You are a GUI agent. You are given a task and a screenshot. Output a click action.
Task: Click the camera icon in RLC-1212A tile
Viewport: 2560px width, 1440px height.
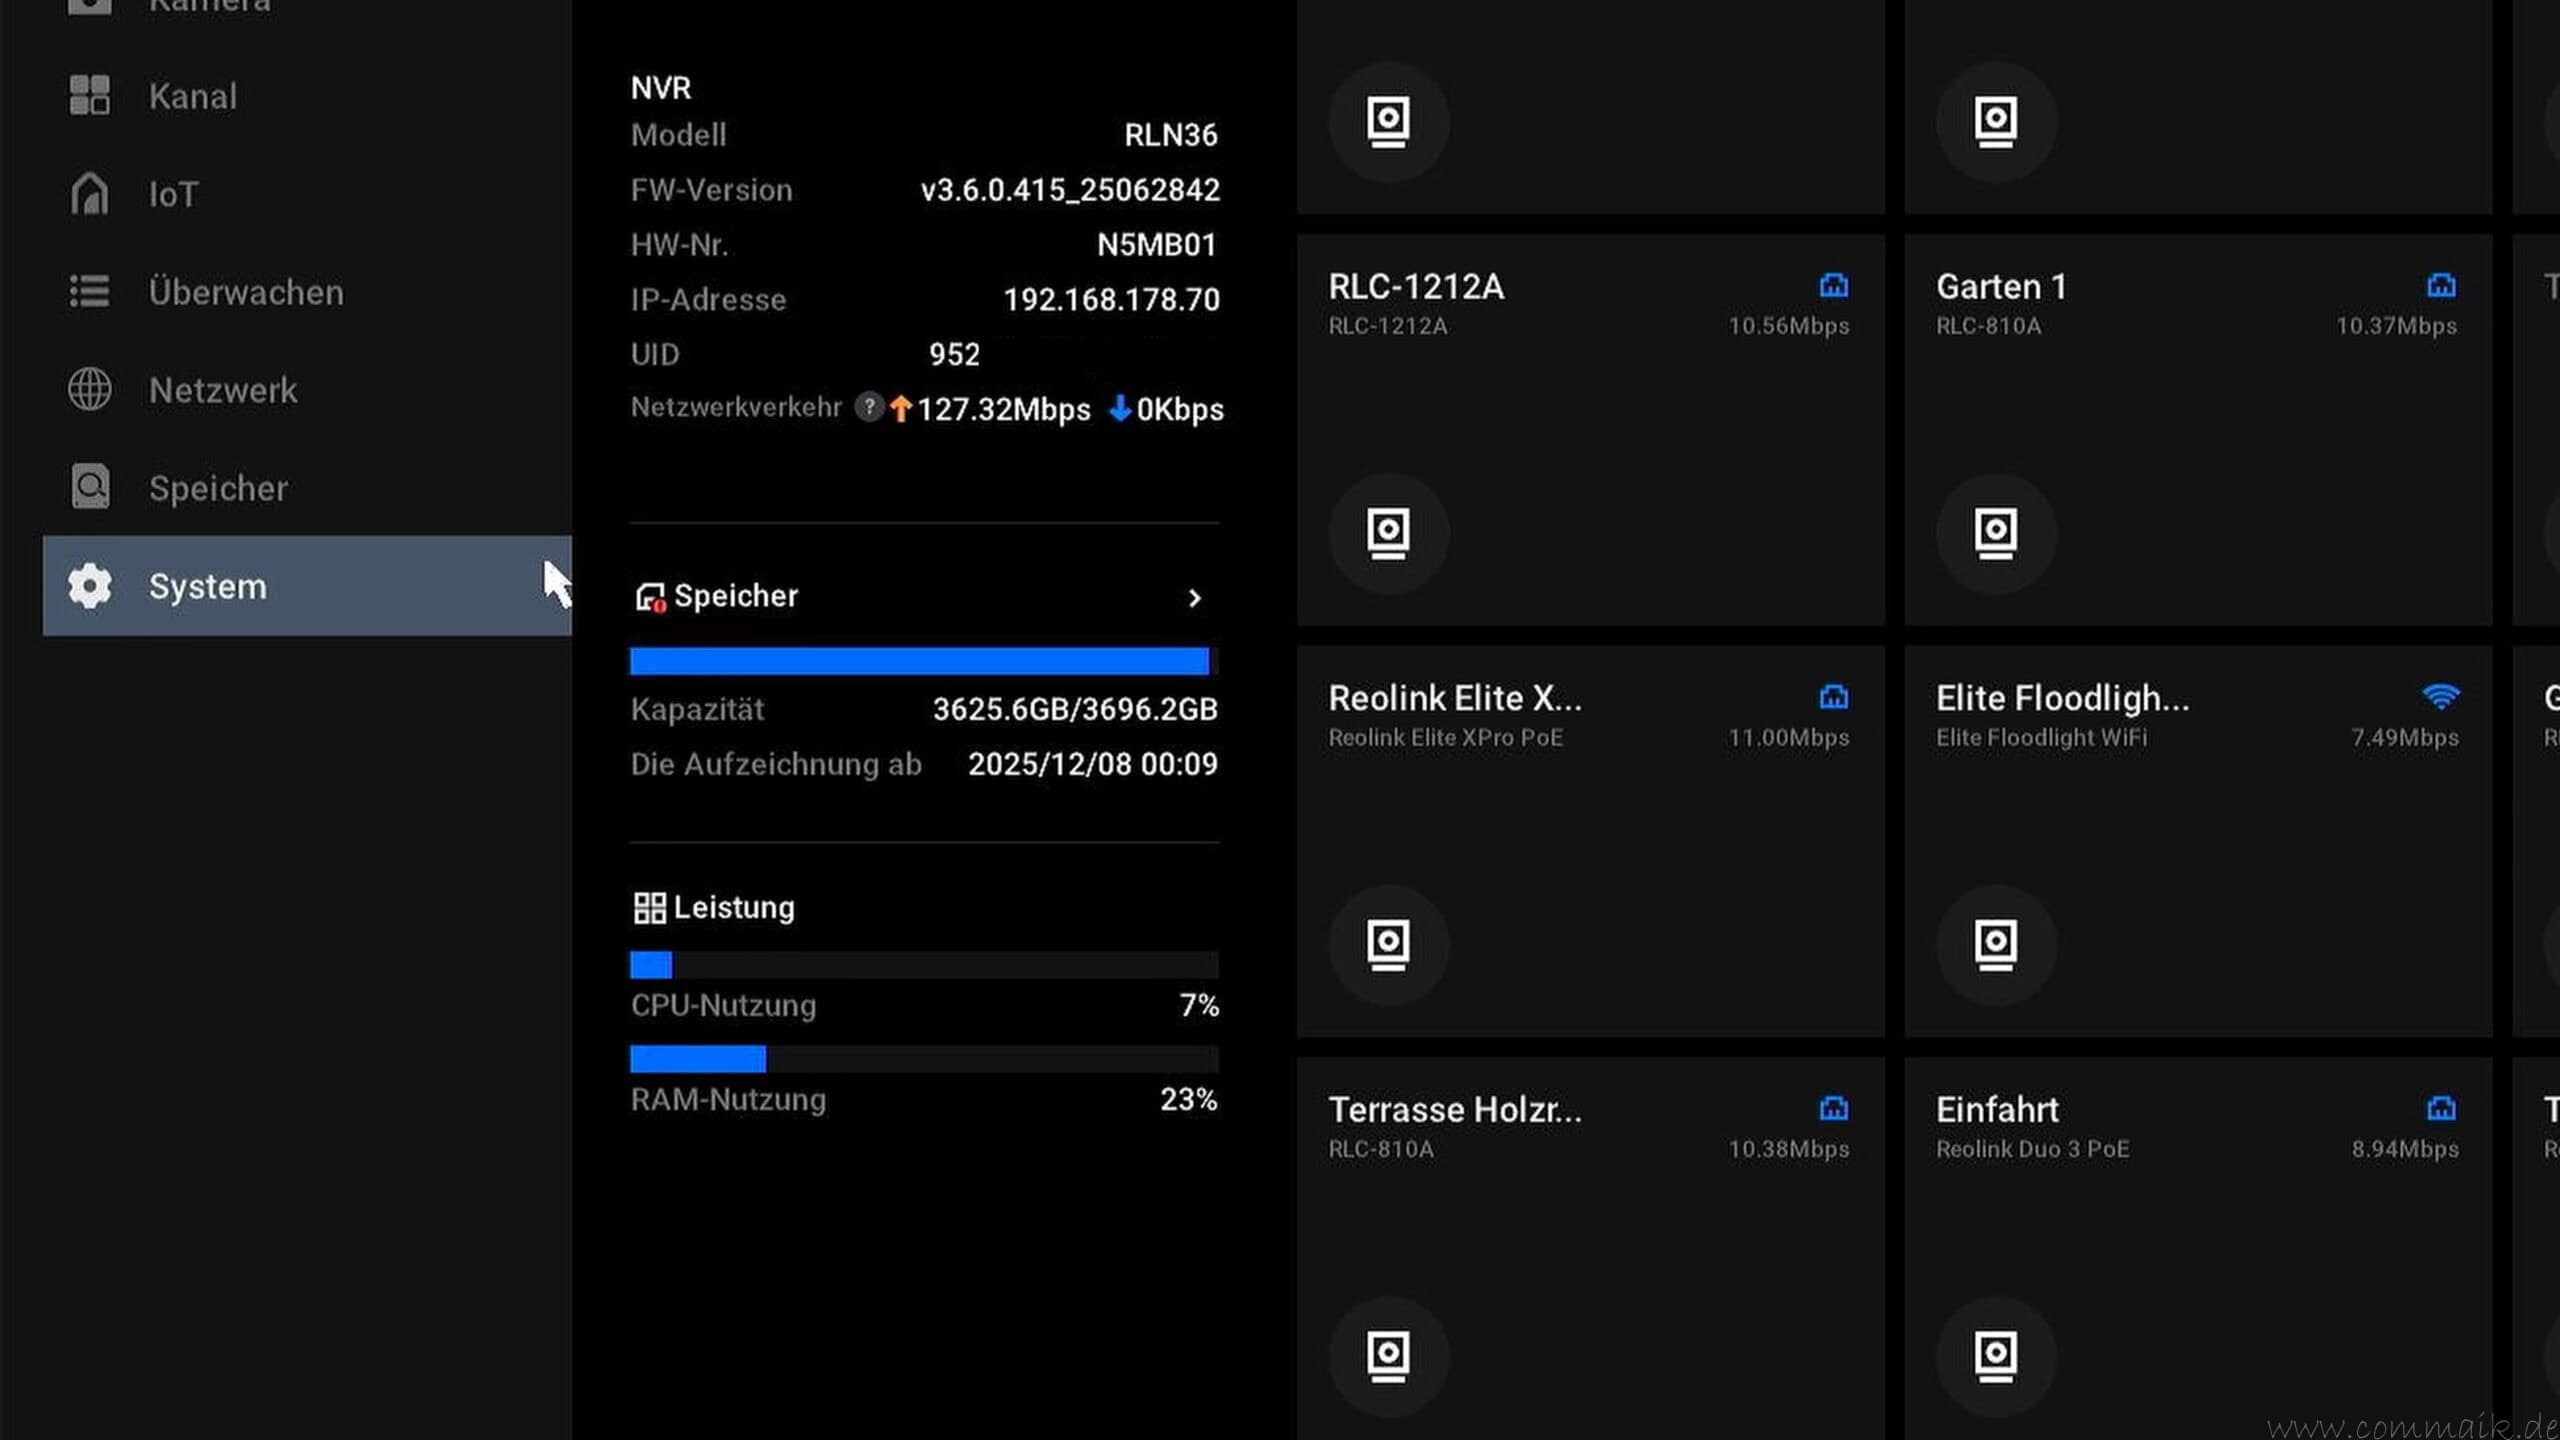pos(1388,533)
